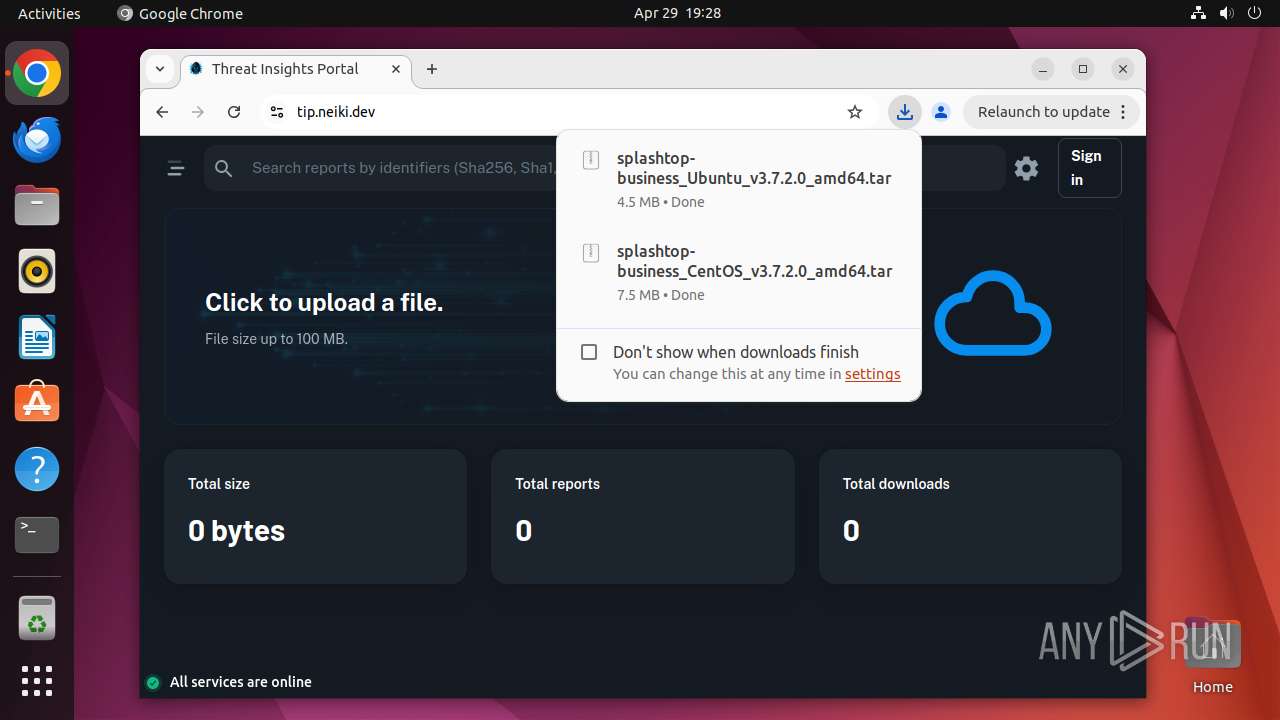
Task: Open the Help icon in dock
Action: pyautogui.click(x=37, y=469)
